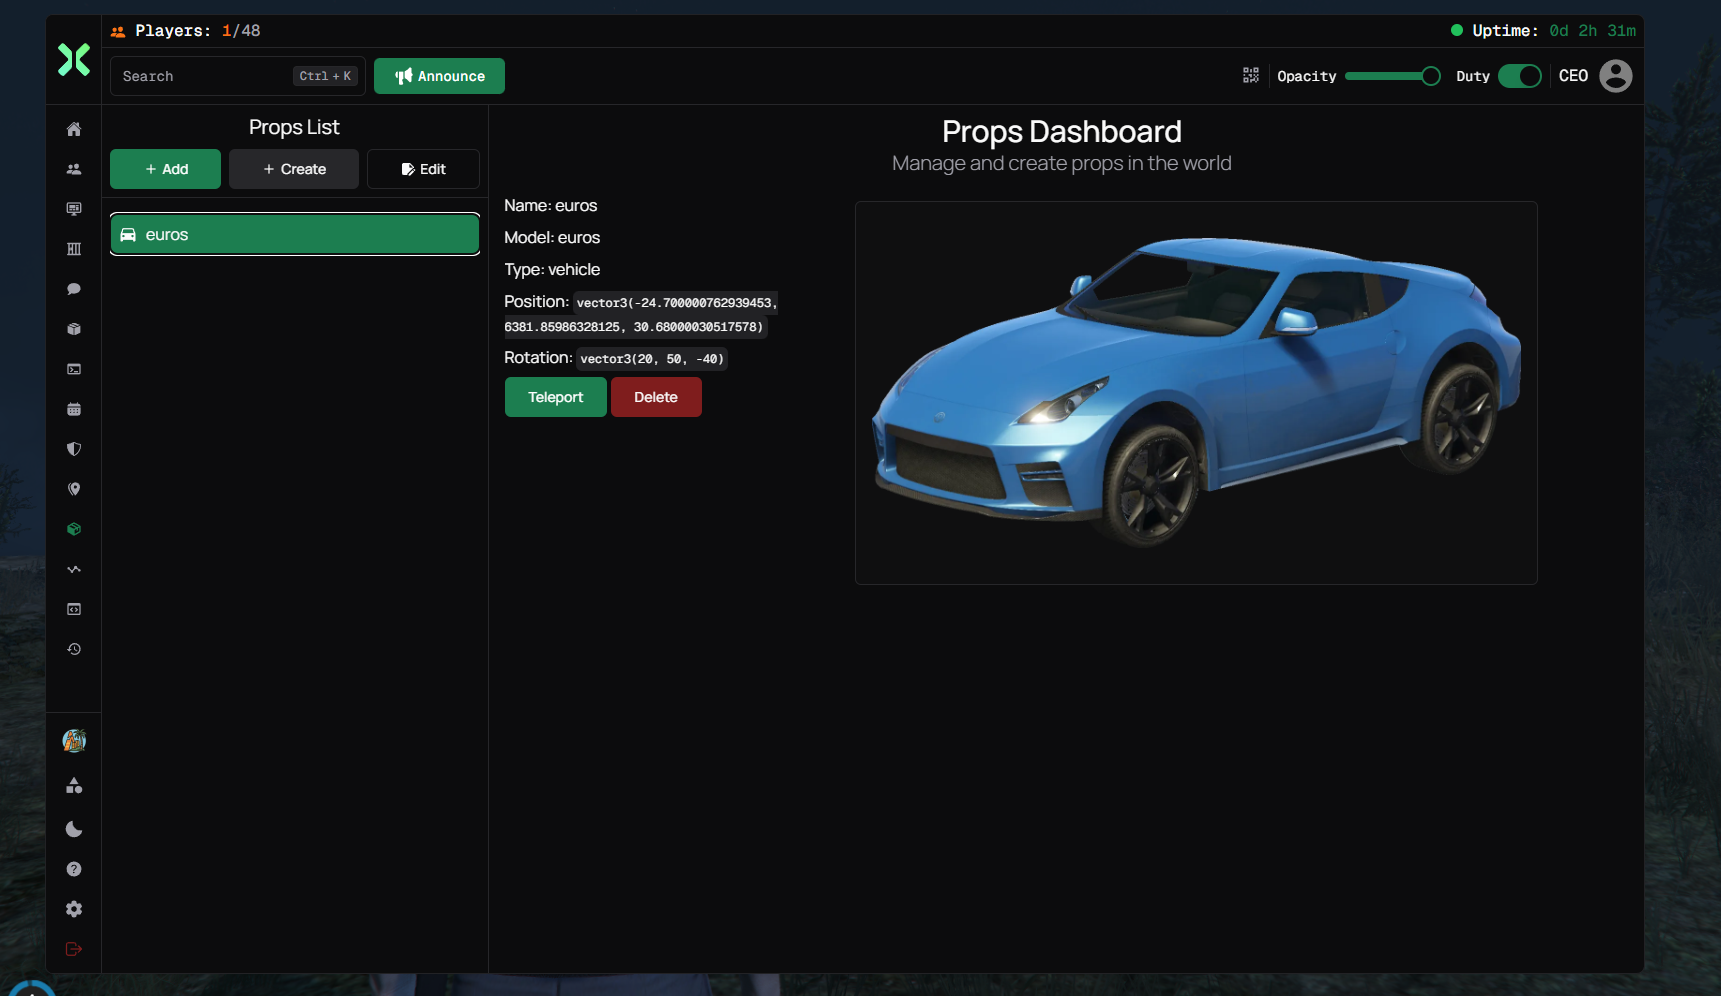Open the help question mark icon
Screen dimensions: 1721x996
(x=74, y=869)
